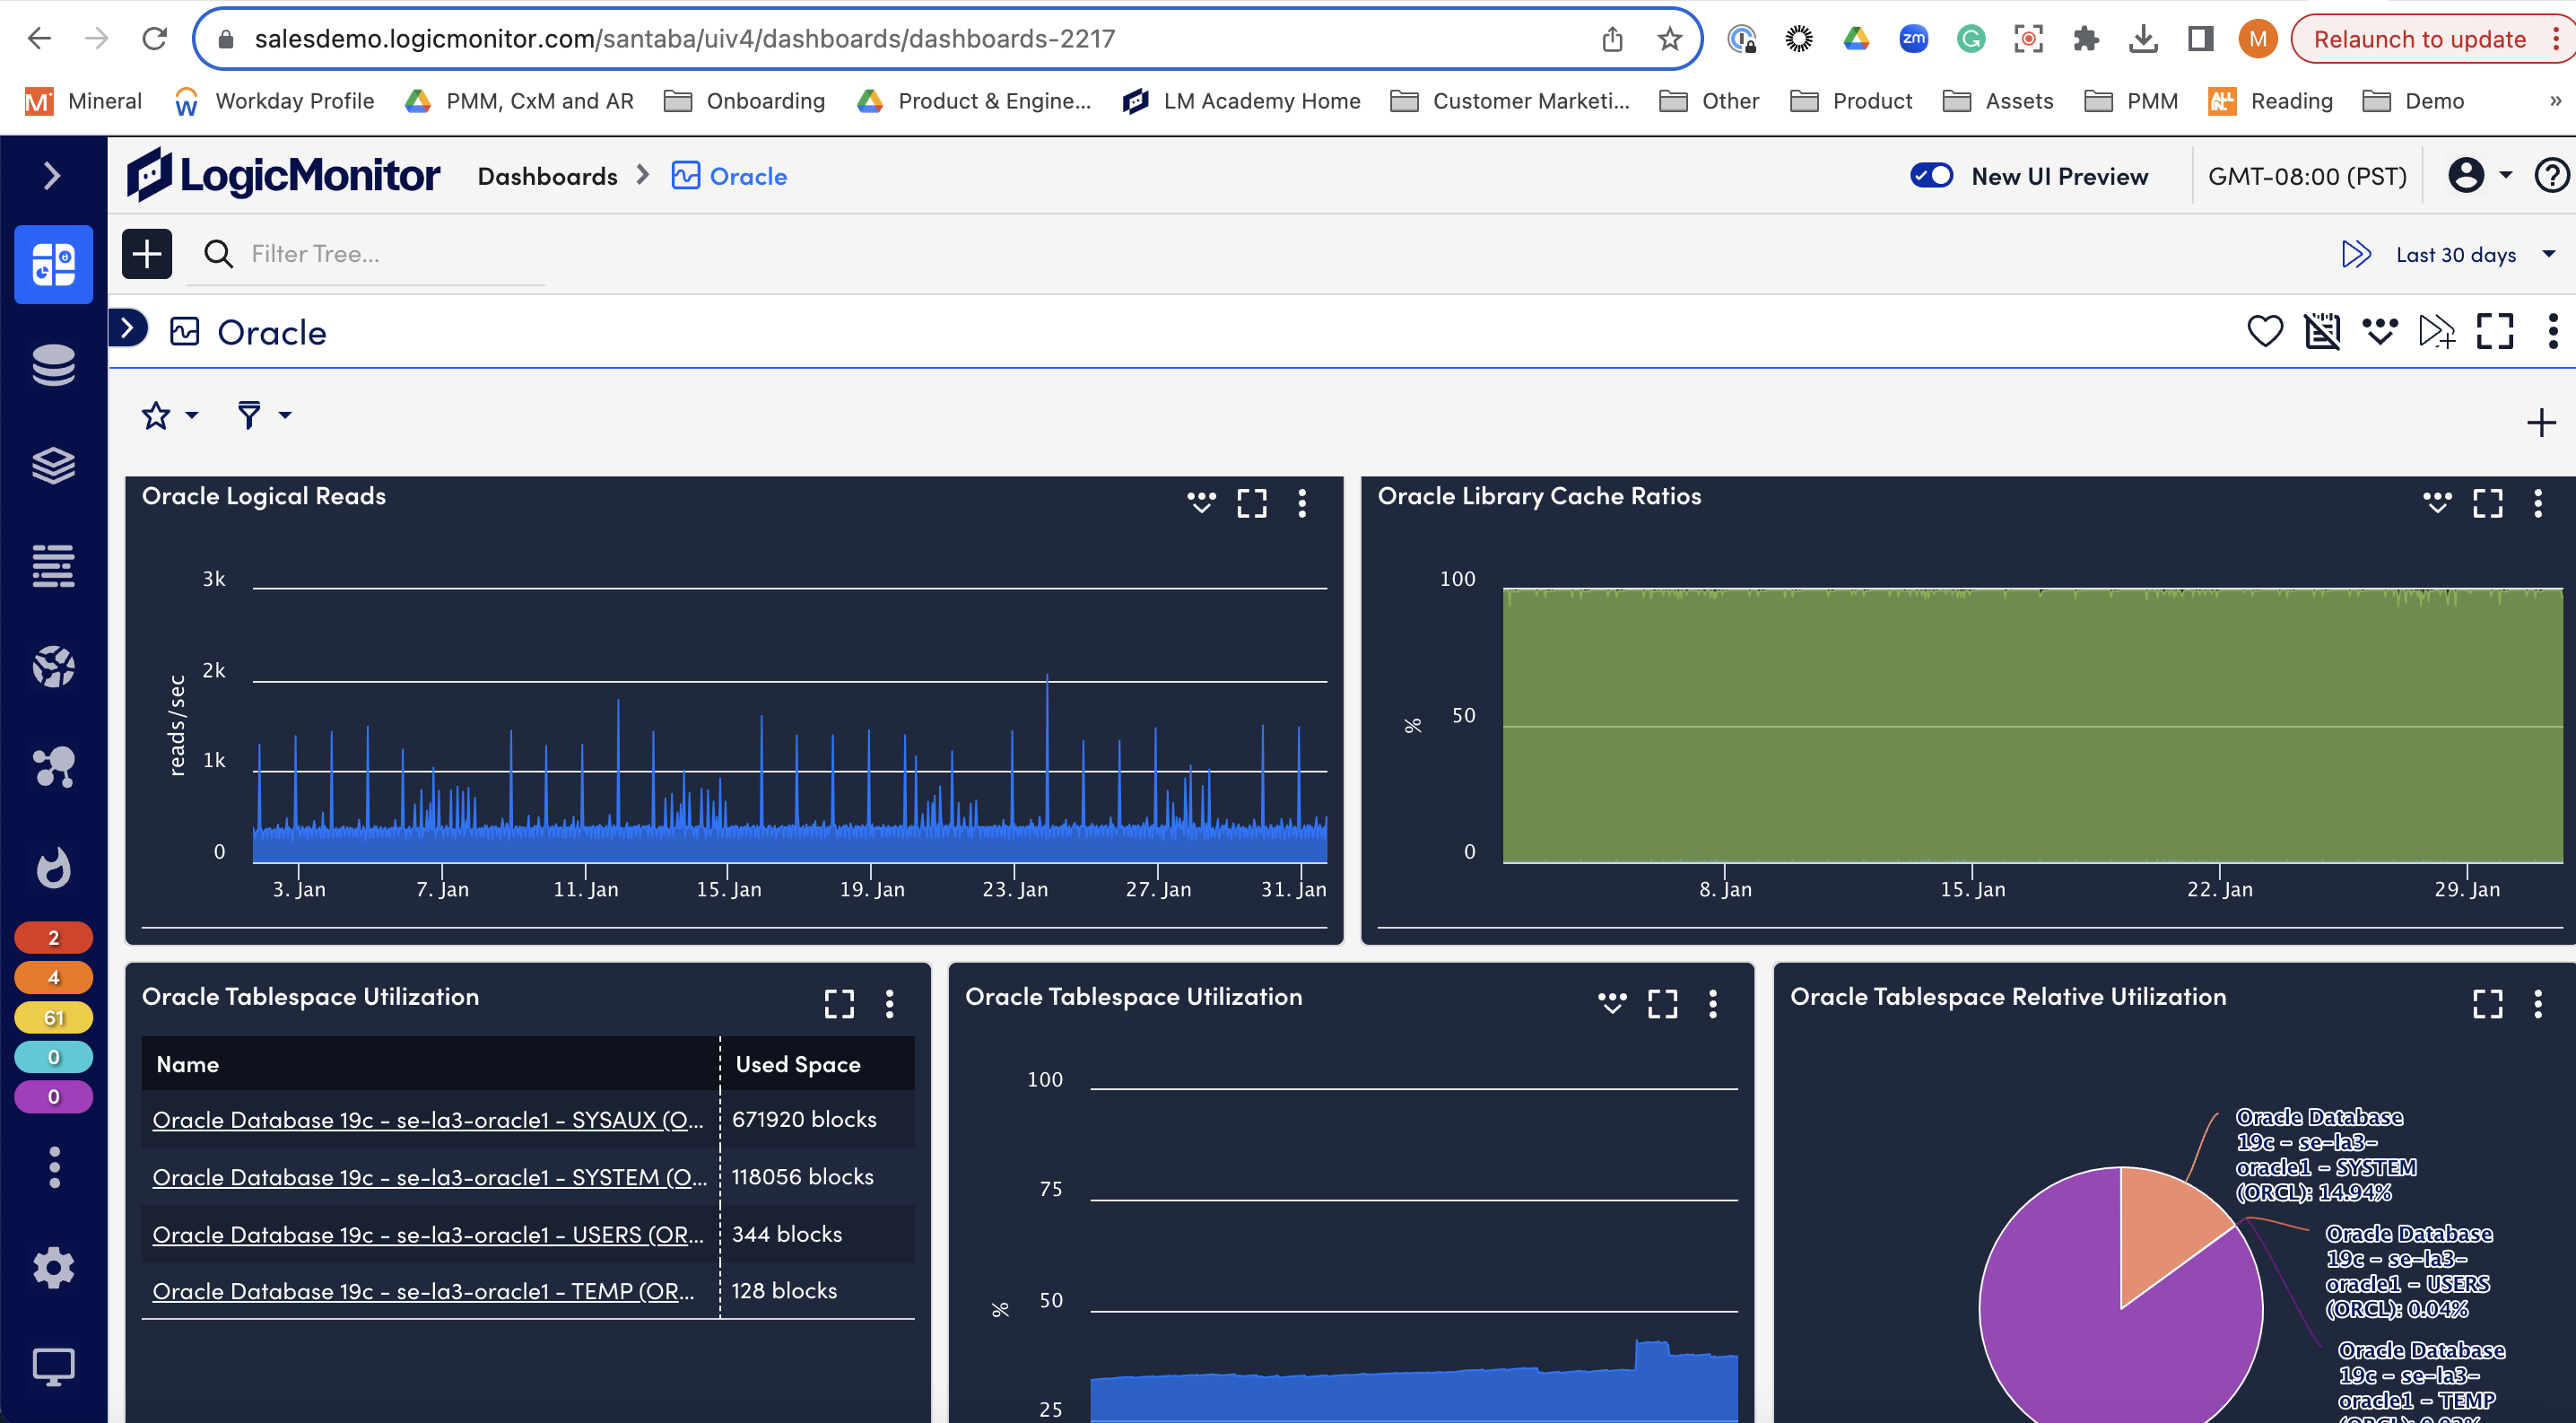Image resolution: width=2576 pixels, height=1423 pixels.
Task: Expand the Tablespace Utilization table widget fullscreen
Action: pos(839,1004)
